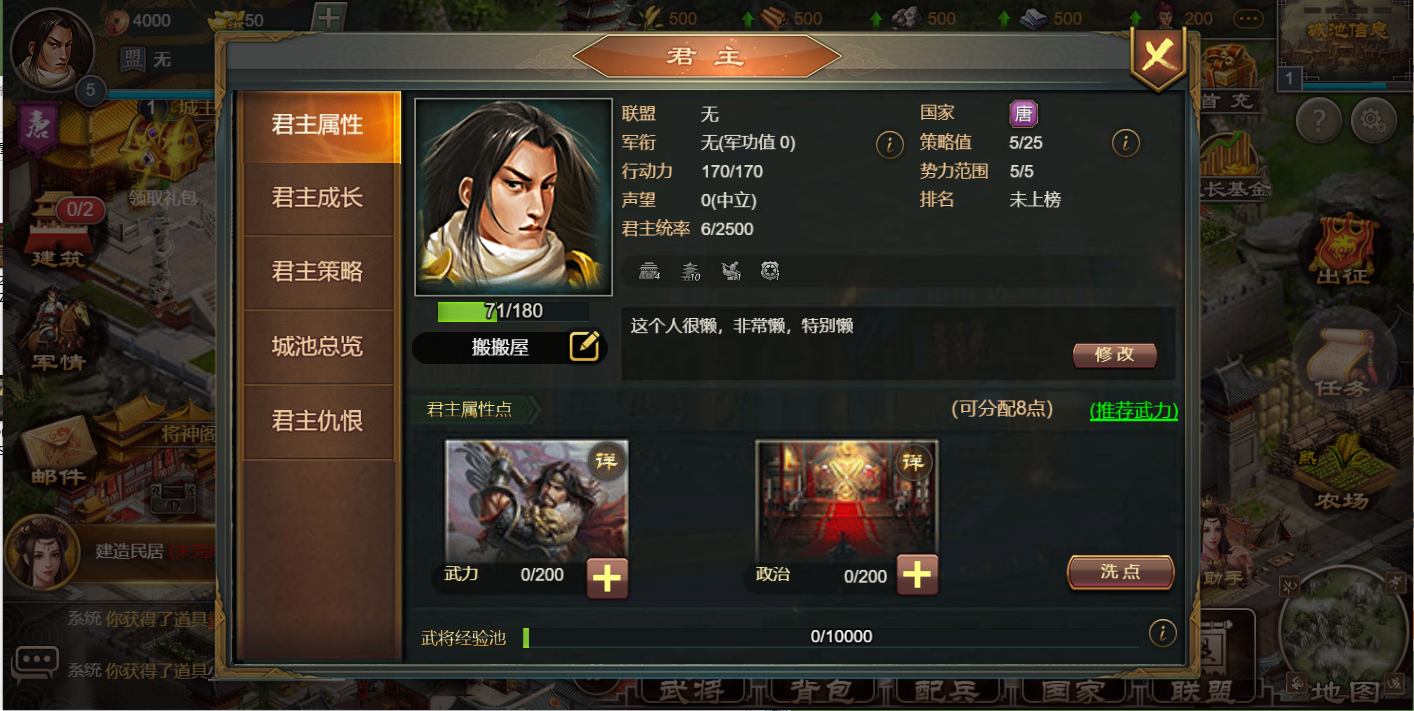Add a point to 政治 attribute
This screenshot has height=711, width=1414.
(917, 575)
